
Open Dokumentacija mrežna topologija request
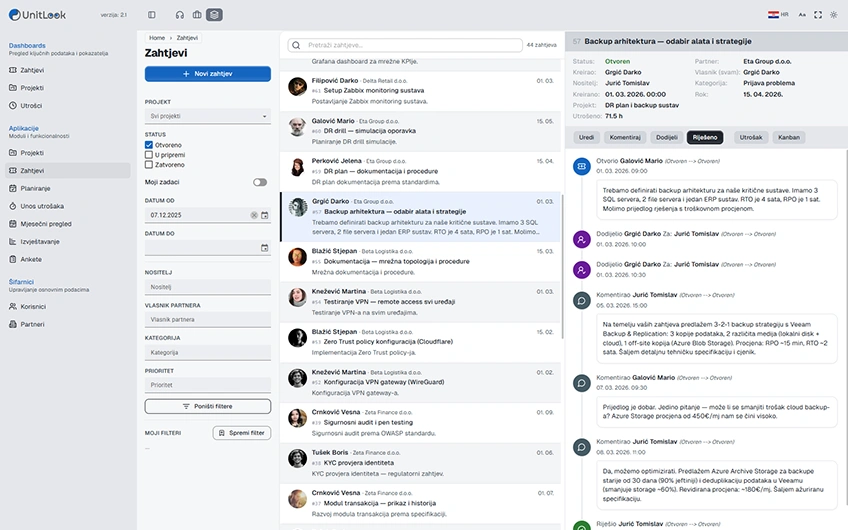(x=420, y=262)
